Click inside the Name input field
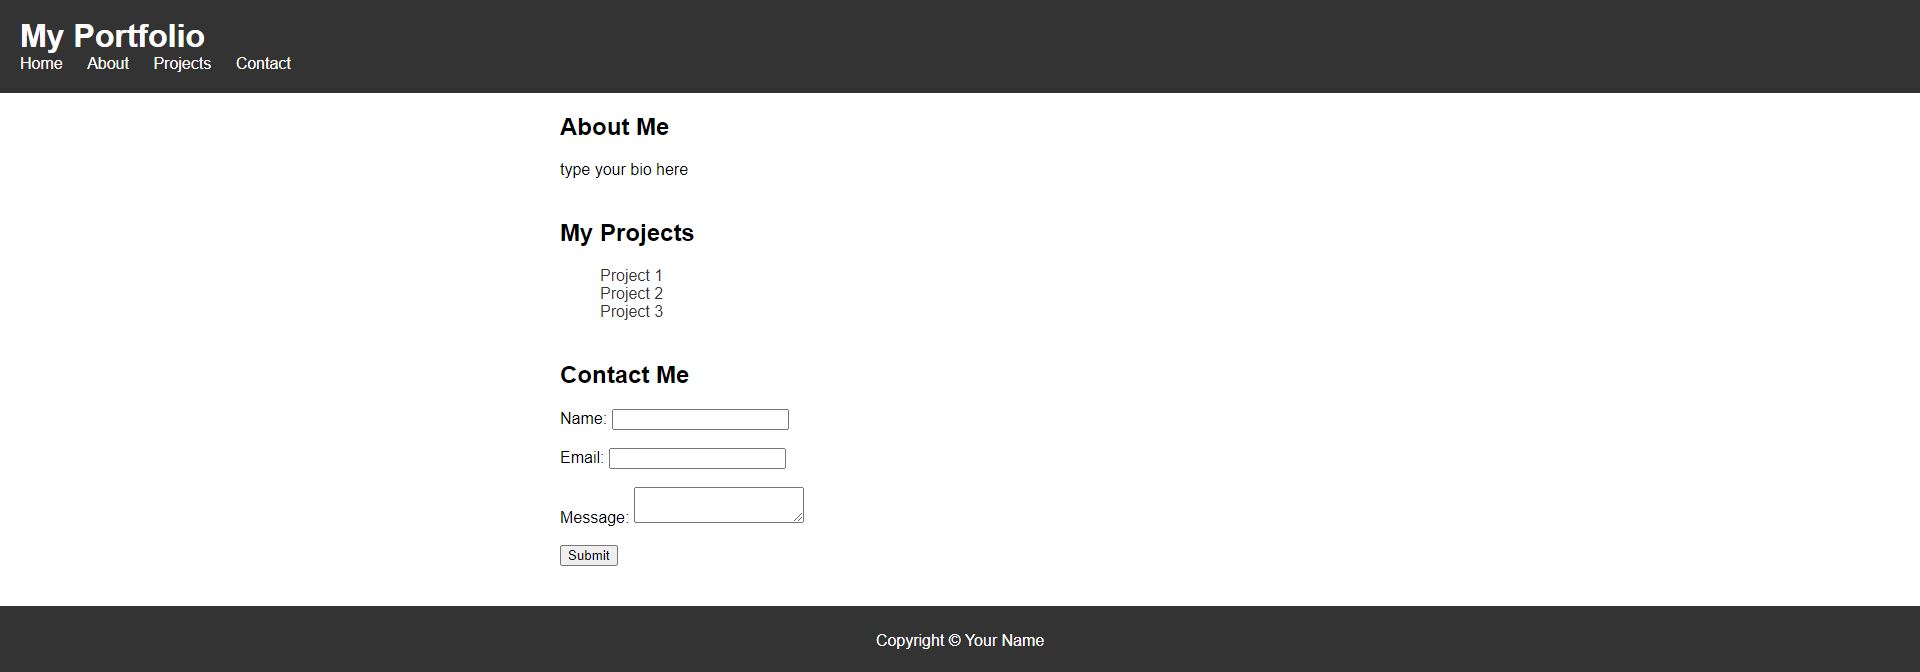The width and height of the screenshot is (1920, 672). point(700,419)
